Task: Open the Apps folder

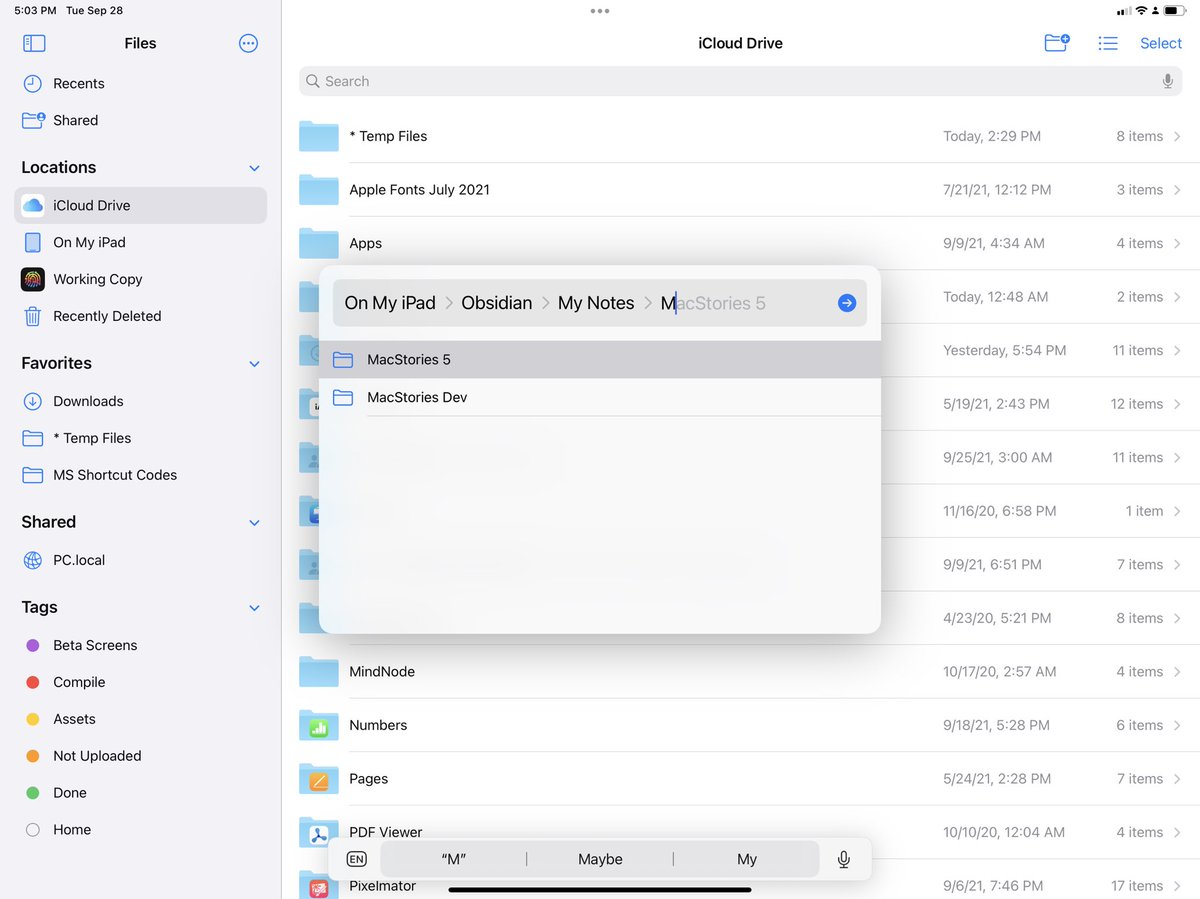Action: pyautogui.click(x=740, y=243)
